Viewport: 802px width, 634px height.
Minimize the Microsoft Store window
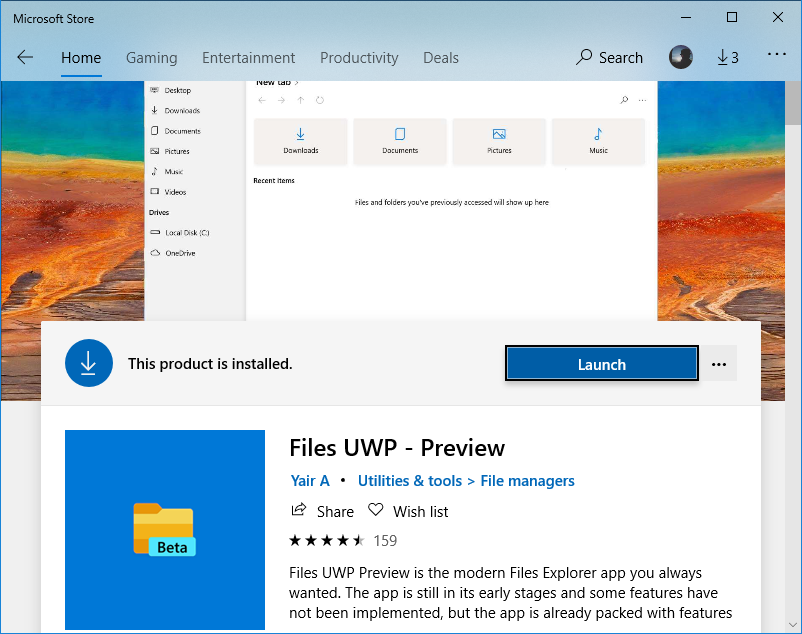[x=686, y=17]
